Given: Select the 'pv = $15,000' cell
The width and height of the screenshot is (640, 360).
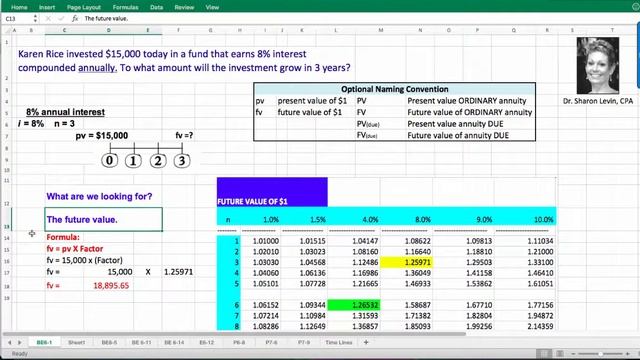Looking at the screenshot, I should click(102, 136).
